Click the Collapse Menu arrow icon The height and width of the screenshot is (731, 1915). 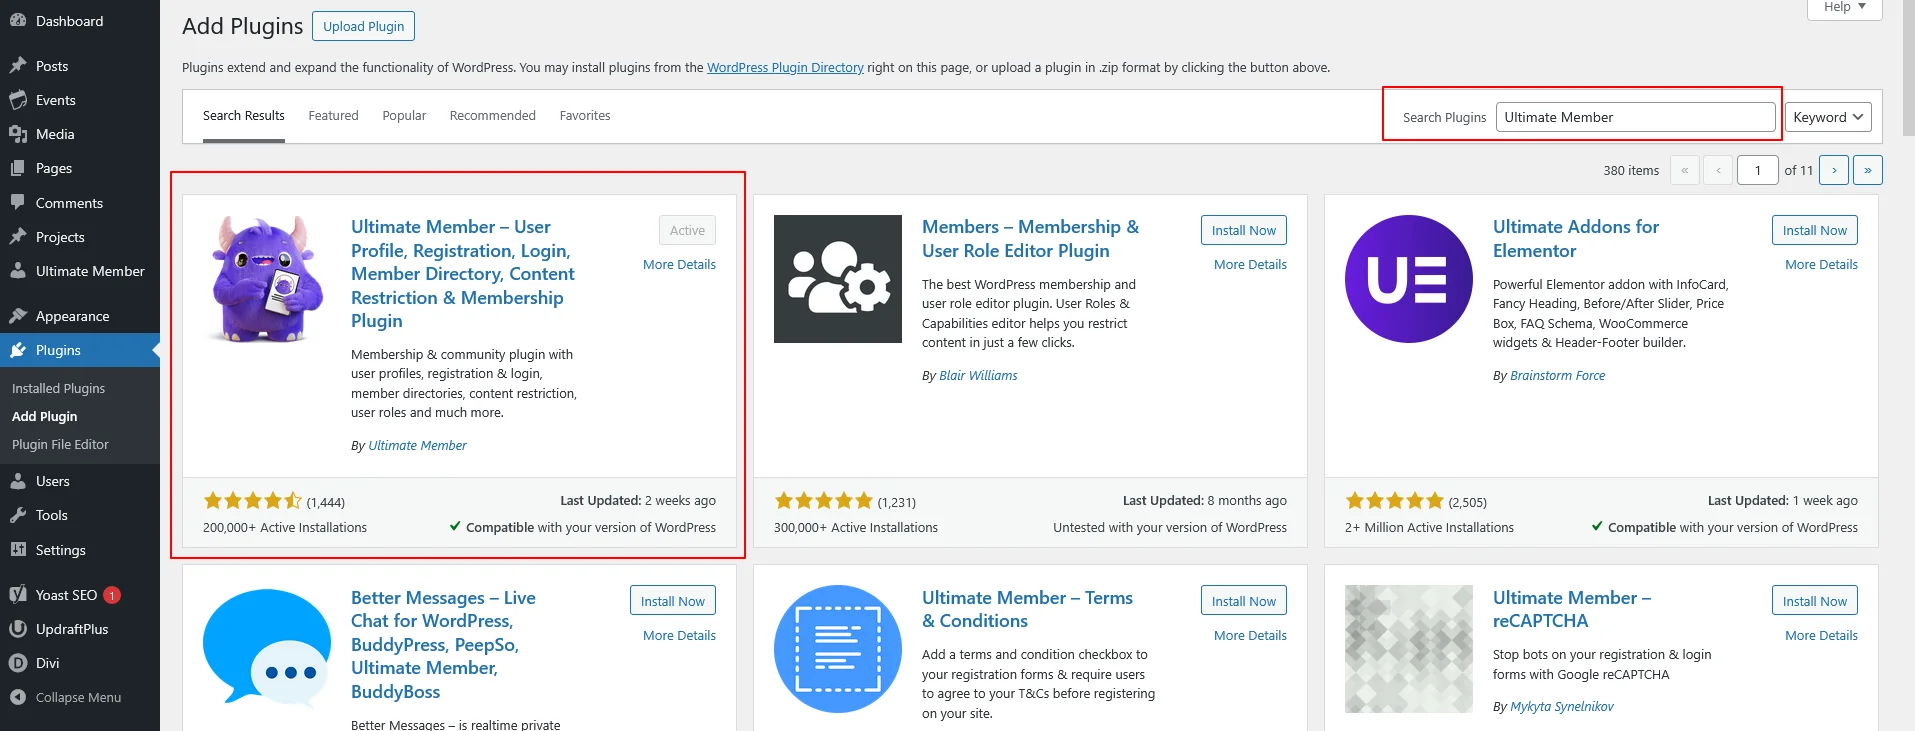tap(18, 697)
